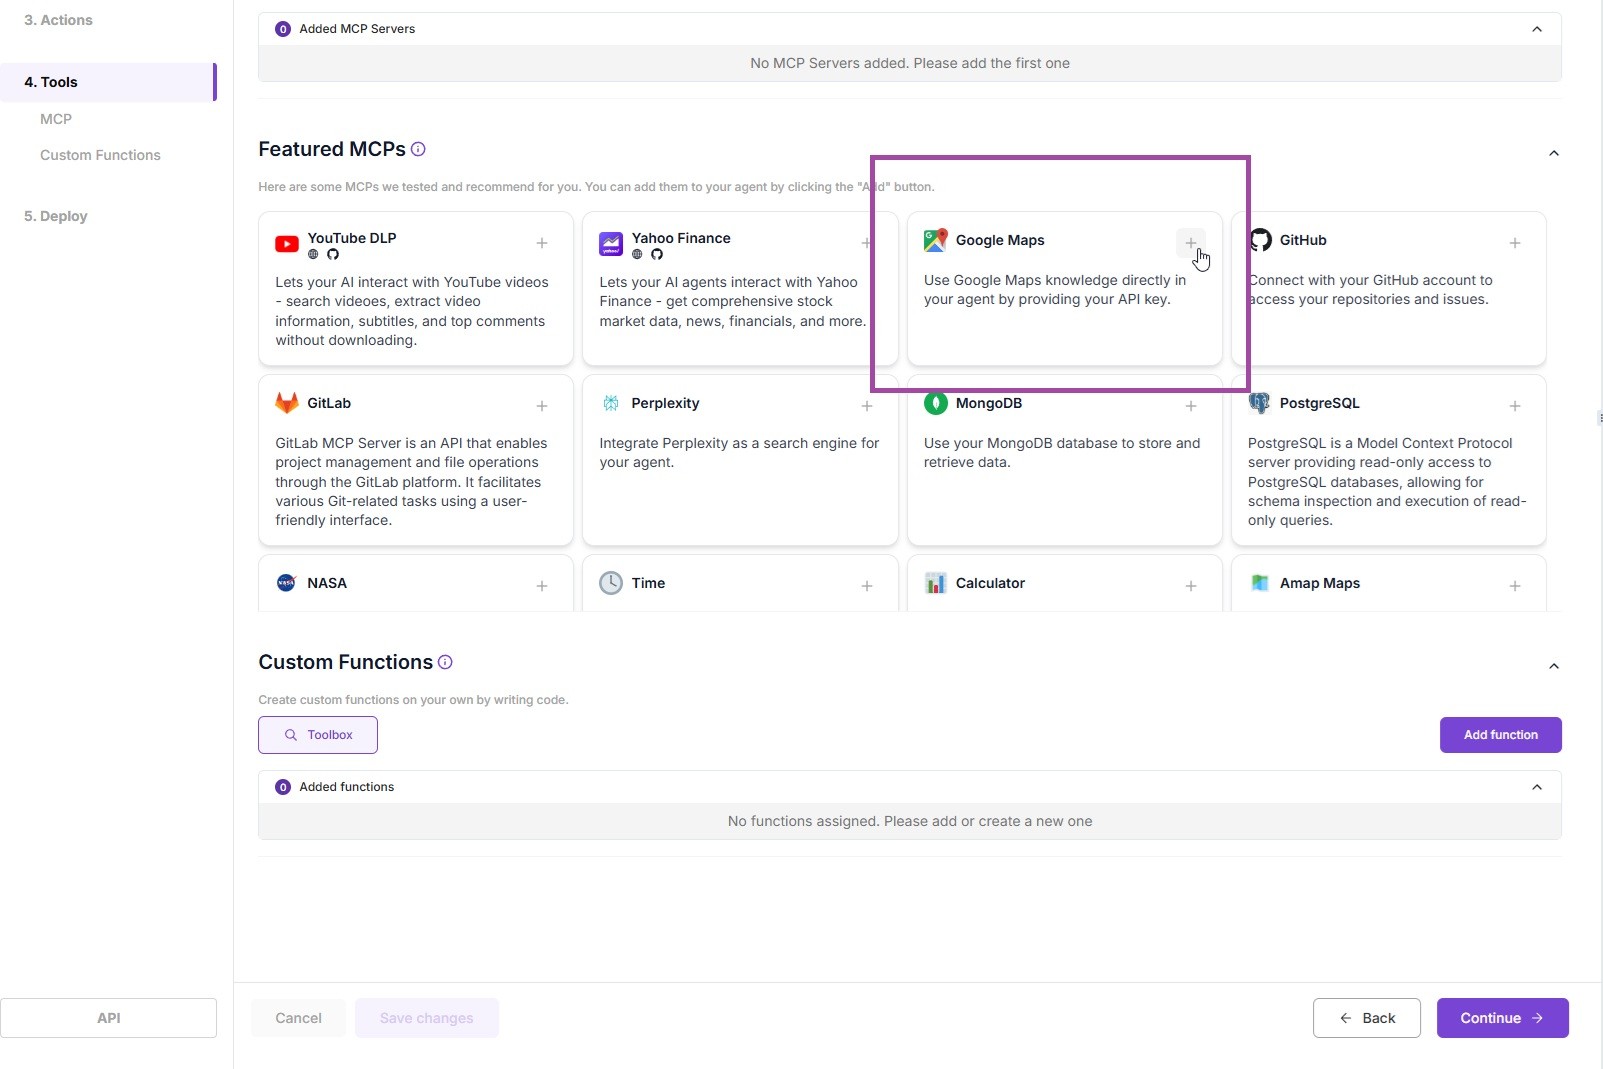Open the Yahoo Finance GitHub repository icon
This screenshot has width=1603, height=1069.
pos(657,254)
